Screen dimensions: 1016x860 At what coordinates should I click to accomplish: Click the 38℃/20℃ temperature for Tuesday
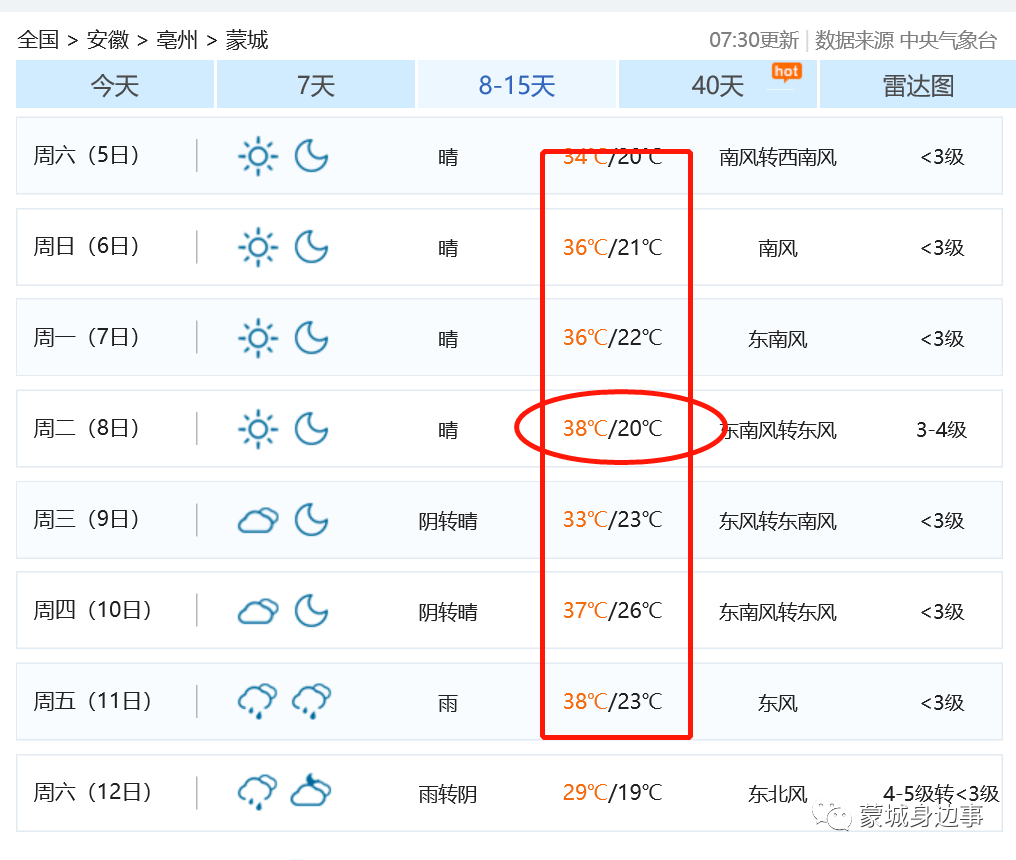(612, 429)
